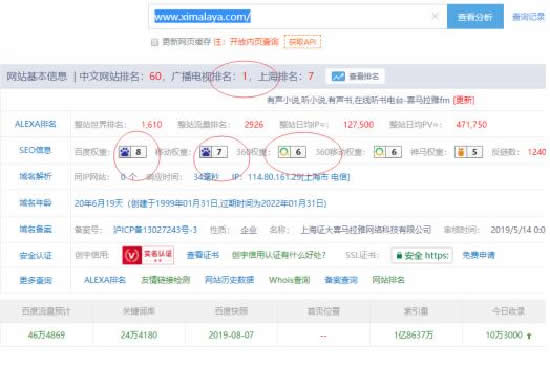The image size is (550, 367).
Task: Click the backlinks count 1240
Action: point(537,152)
